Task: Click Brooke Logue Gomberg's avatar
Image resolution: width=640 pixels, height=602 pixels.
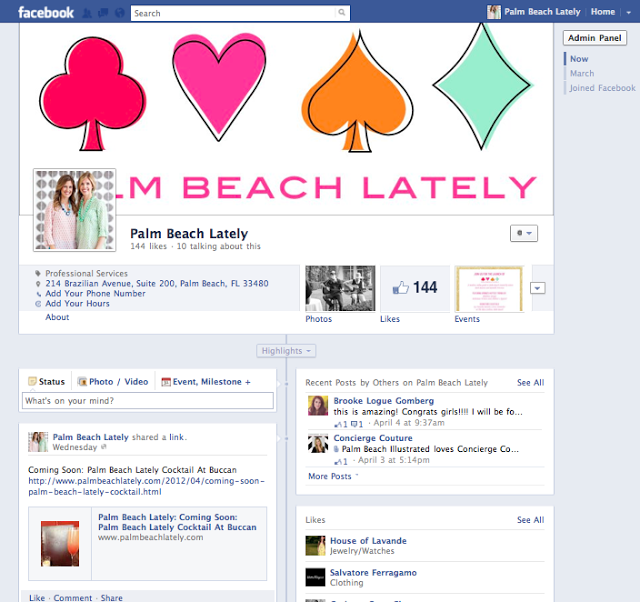Action: pyautogui.click(x=318, y=406)
